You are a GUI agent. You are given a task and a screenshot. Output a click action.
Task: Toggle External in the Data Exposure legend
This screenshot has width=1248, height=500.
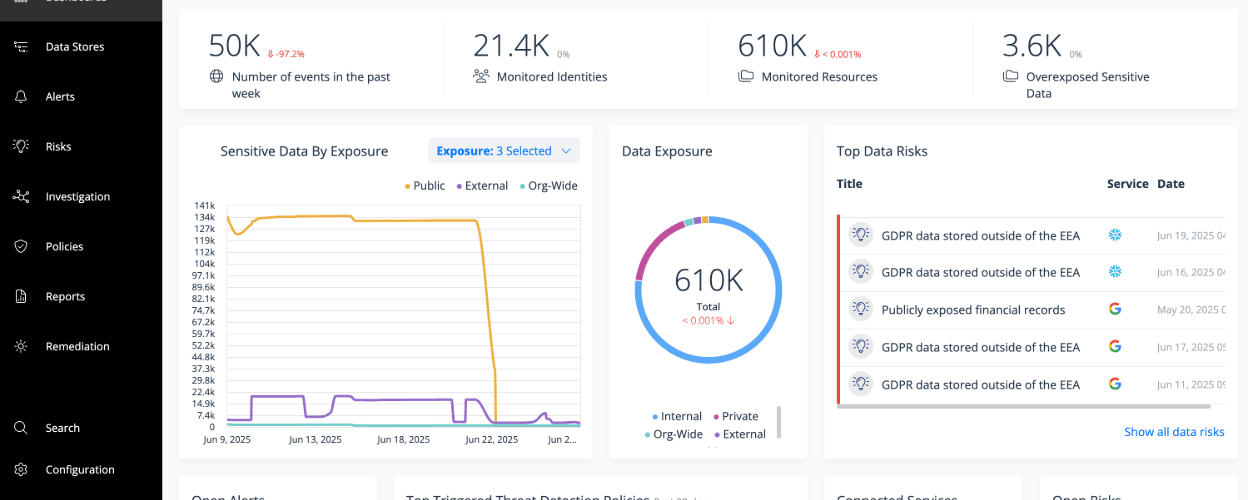click(739, 434)
